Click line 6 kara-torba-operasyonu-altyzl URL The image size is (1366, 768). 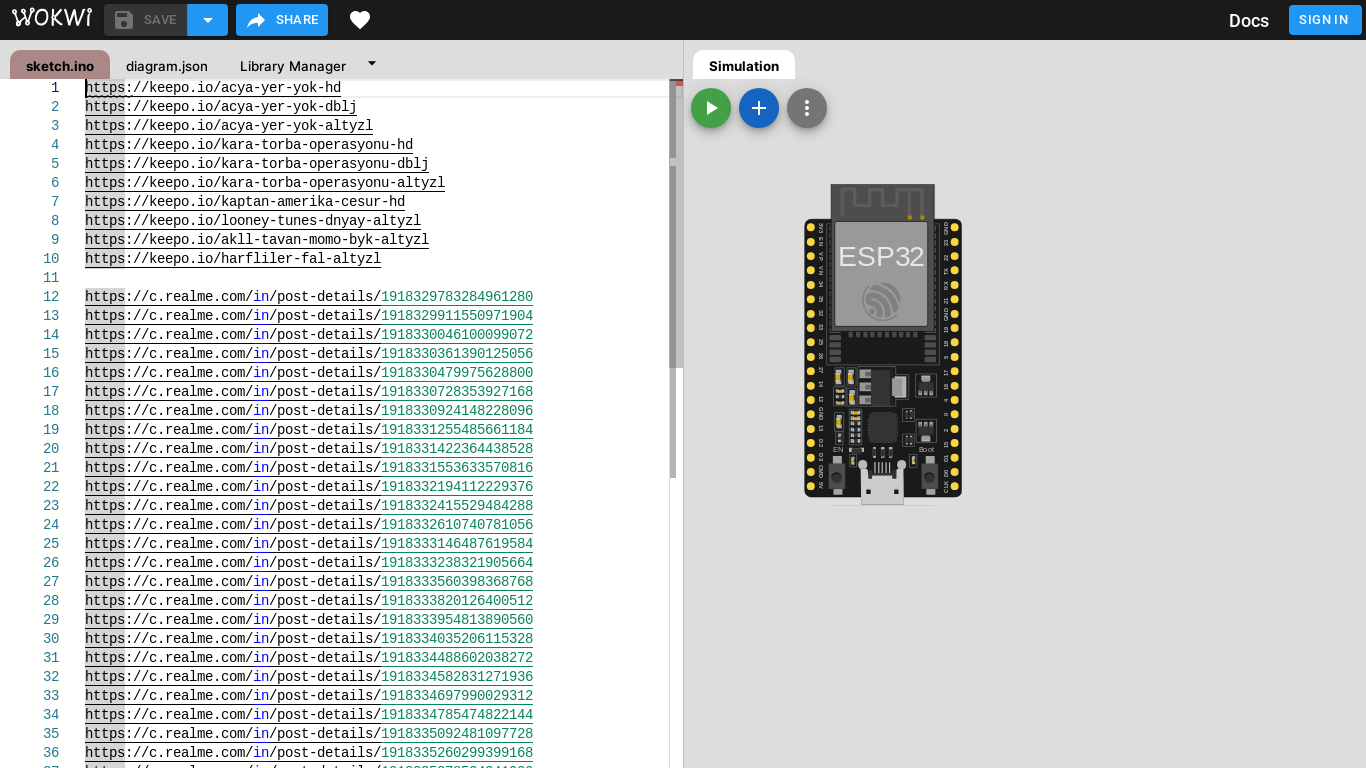point(265,183)
